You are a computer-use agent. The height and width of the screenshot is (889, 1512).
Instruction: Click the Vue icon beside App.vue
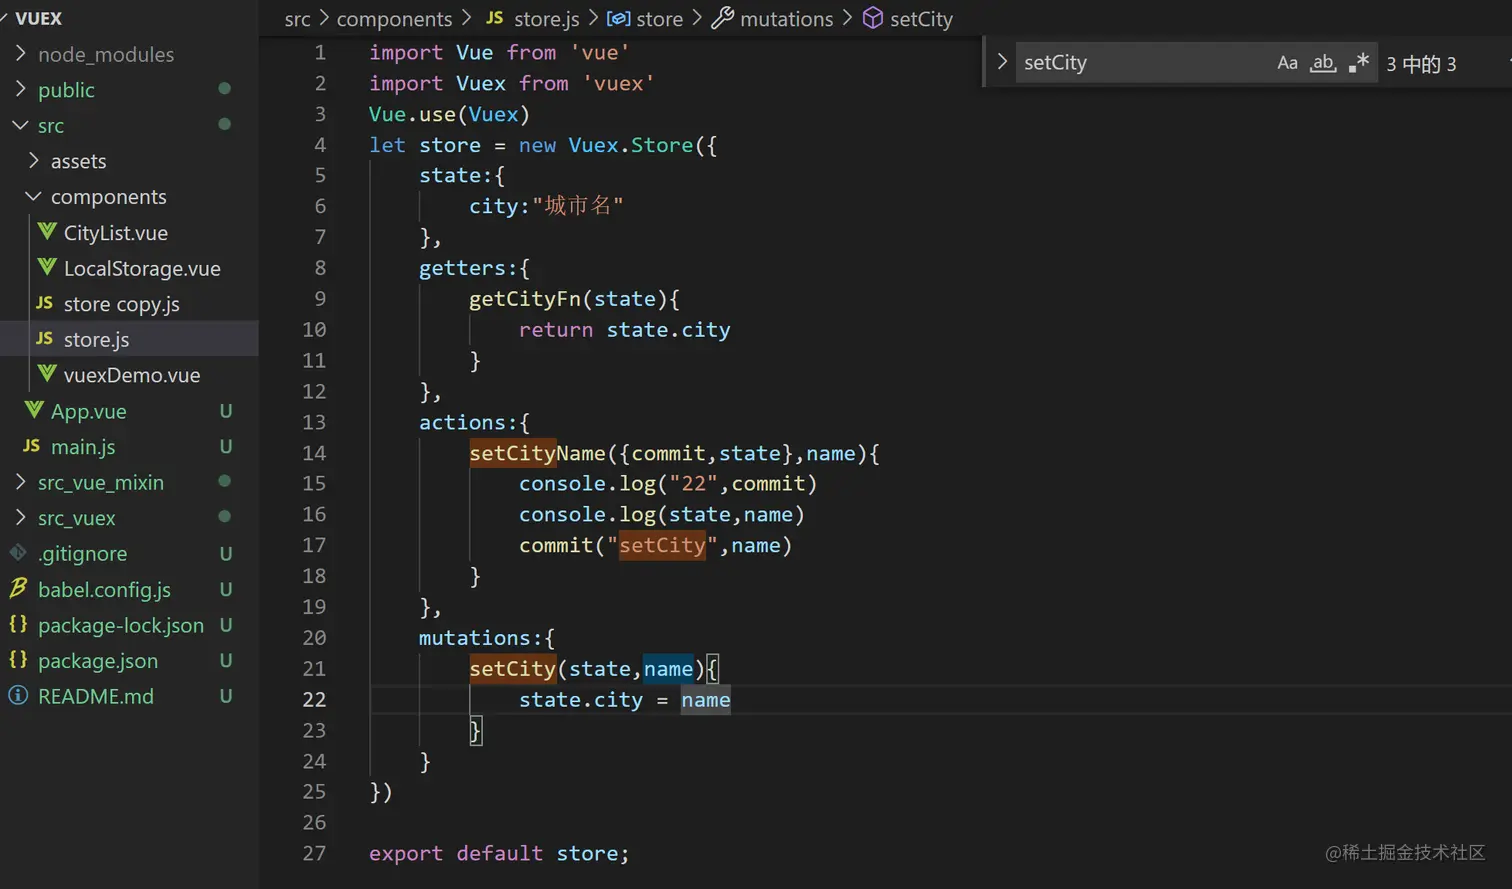point(34,410)
